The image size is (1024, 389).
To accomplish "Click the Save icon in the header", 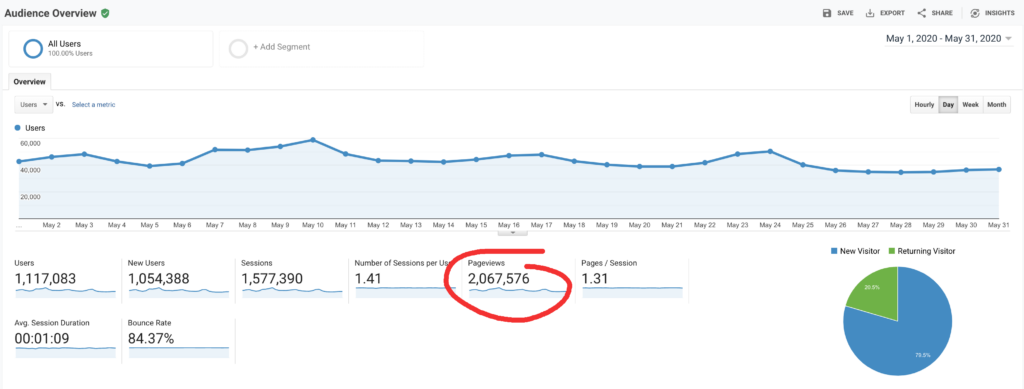I will [827, 13].
